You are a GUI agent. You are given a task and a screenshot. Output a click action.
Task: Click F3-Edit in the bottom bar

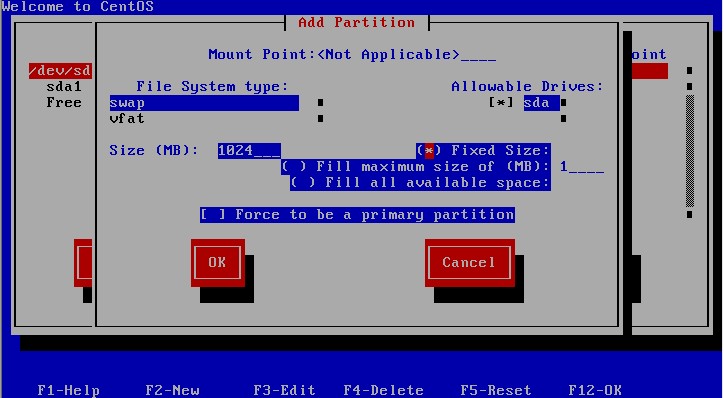coord(284,390)
